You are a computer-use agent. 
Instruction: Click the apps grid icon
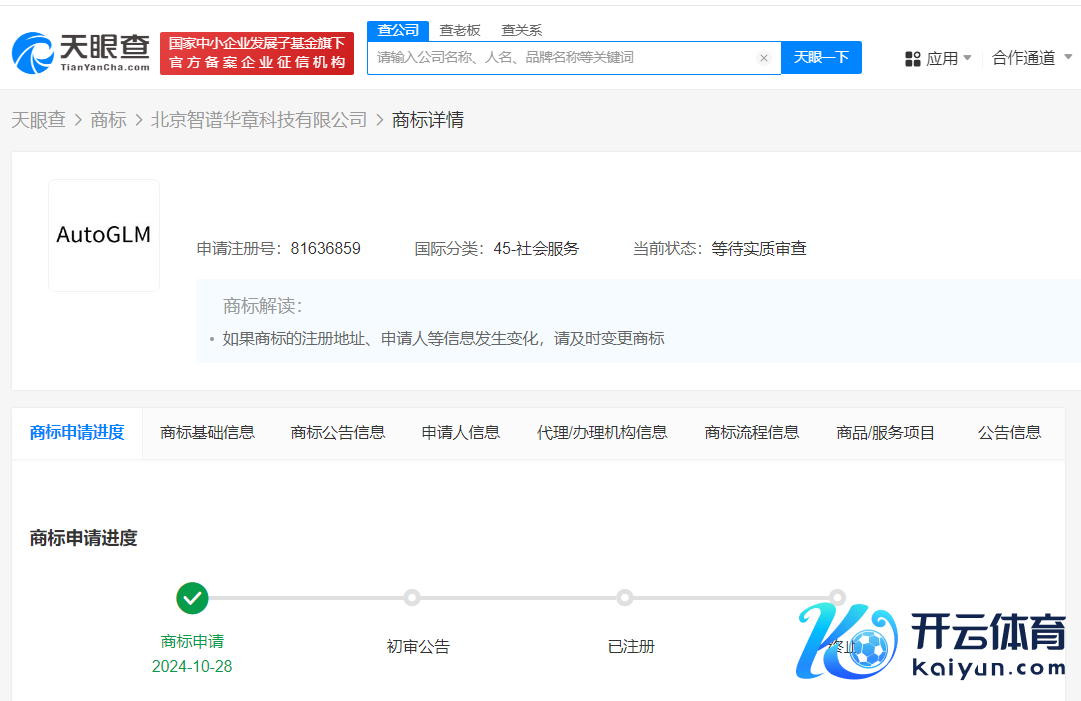[x=912, y=59]
